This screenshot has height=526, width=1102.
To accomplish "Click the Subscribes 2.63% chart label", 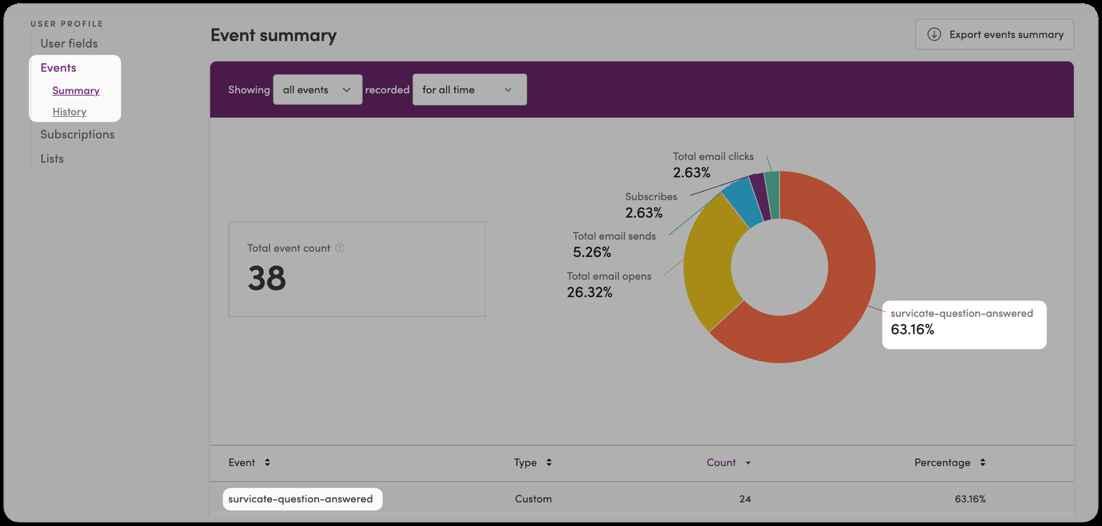I will click(x=652, y=205).
